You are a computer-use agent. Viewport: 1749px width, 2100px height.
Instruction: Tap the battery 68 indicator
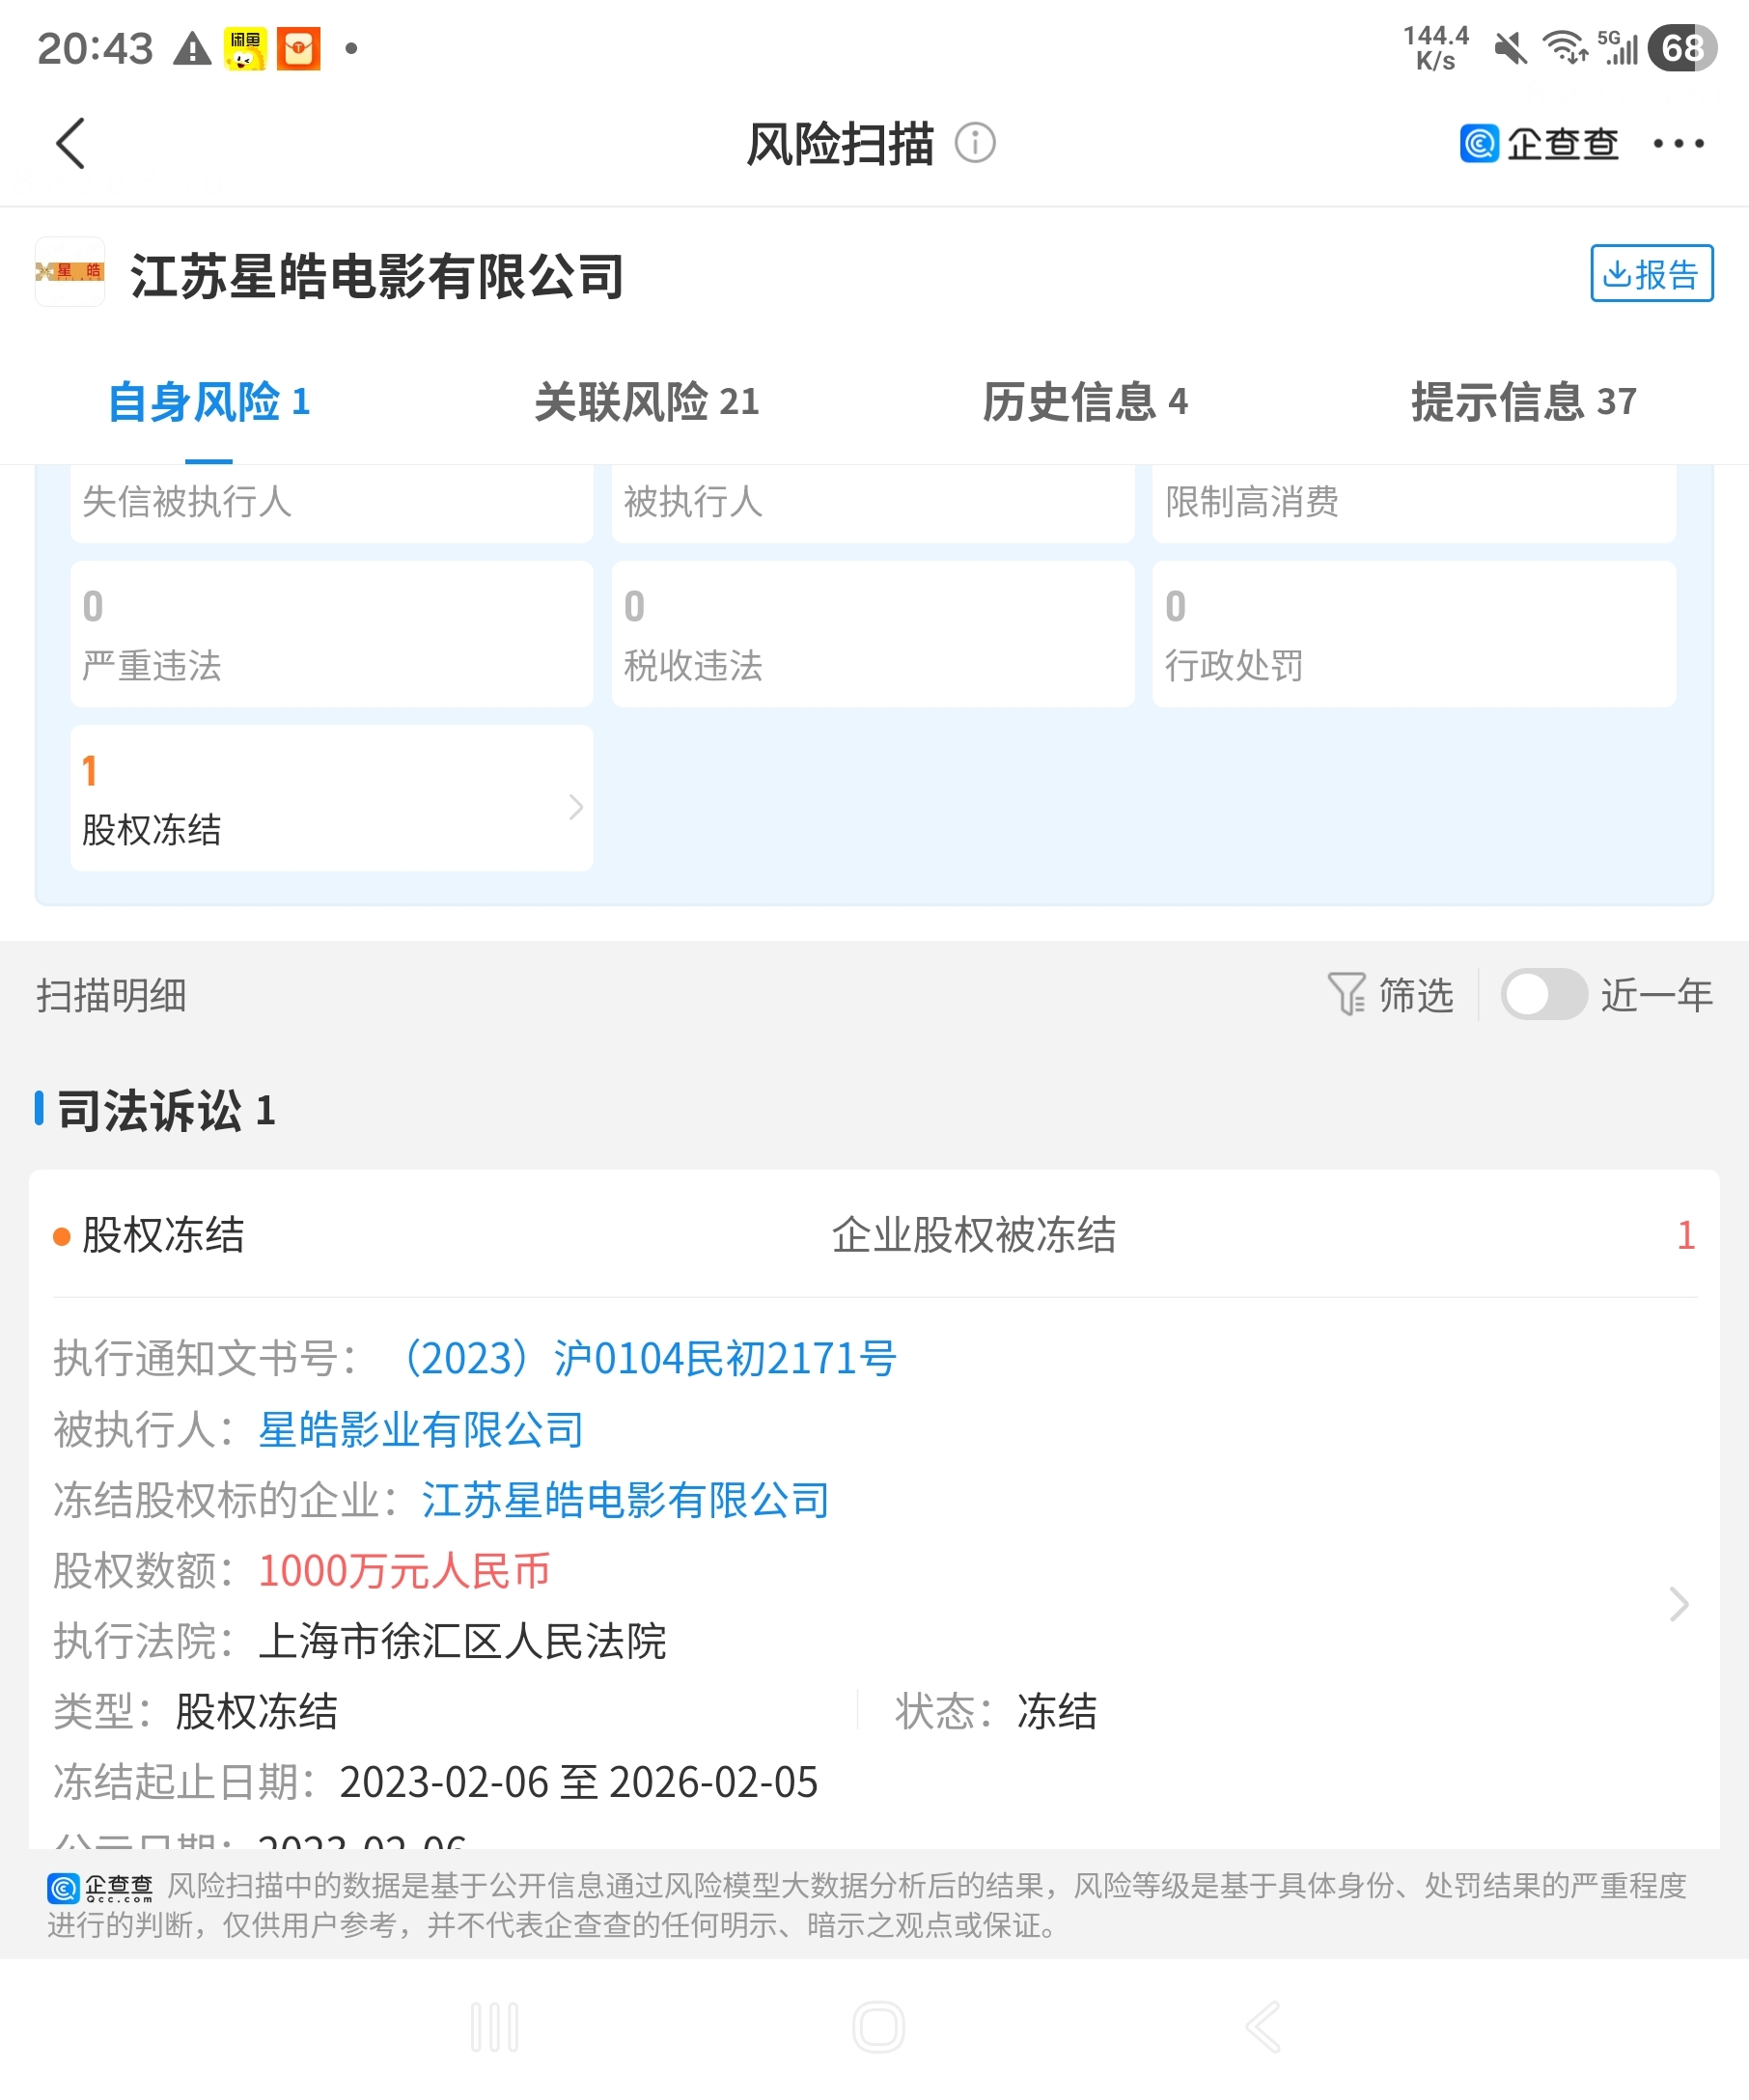point(1682,48)
